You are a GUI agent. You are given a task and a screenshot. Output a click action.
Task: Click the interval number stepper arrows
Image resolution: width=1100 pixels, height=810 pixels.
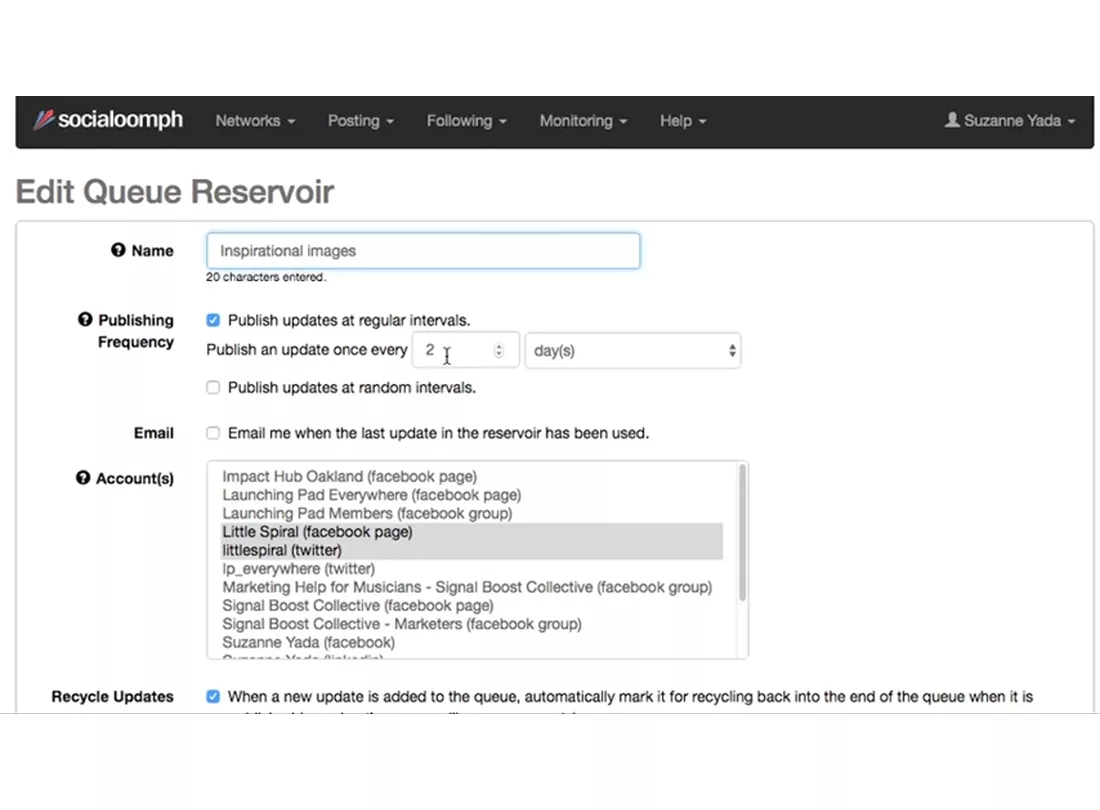pos(499,351)
